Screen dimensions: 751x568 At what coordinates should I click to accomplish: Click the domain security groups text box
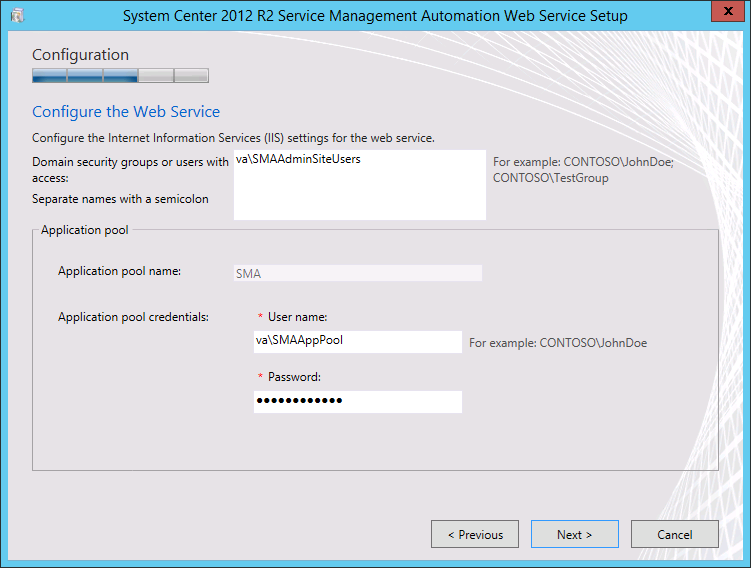click(x=360, y=185)
